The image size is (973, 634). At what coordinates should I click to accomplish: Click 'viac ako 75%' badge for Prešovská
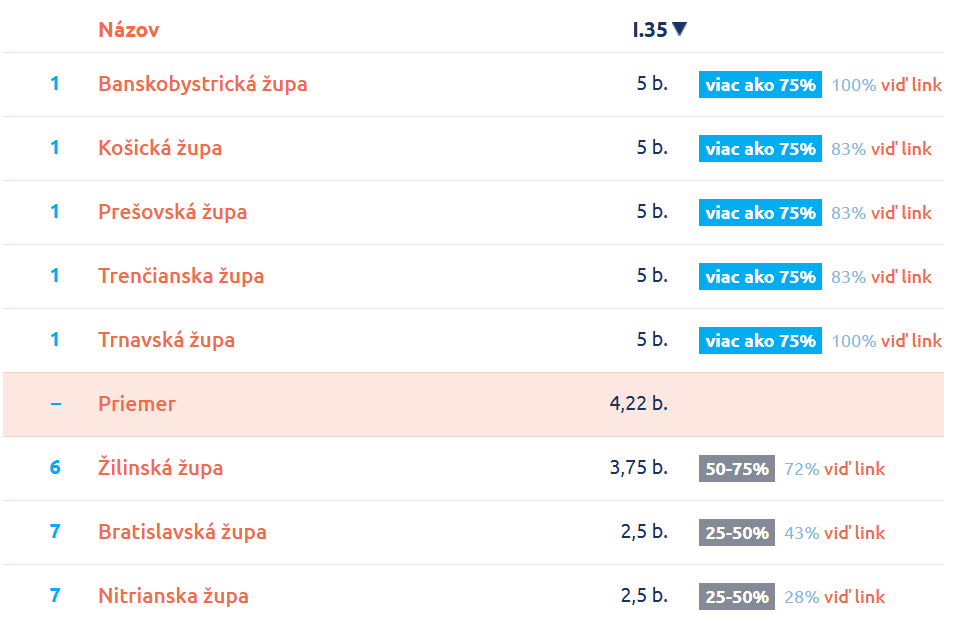pos(760,213)
